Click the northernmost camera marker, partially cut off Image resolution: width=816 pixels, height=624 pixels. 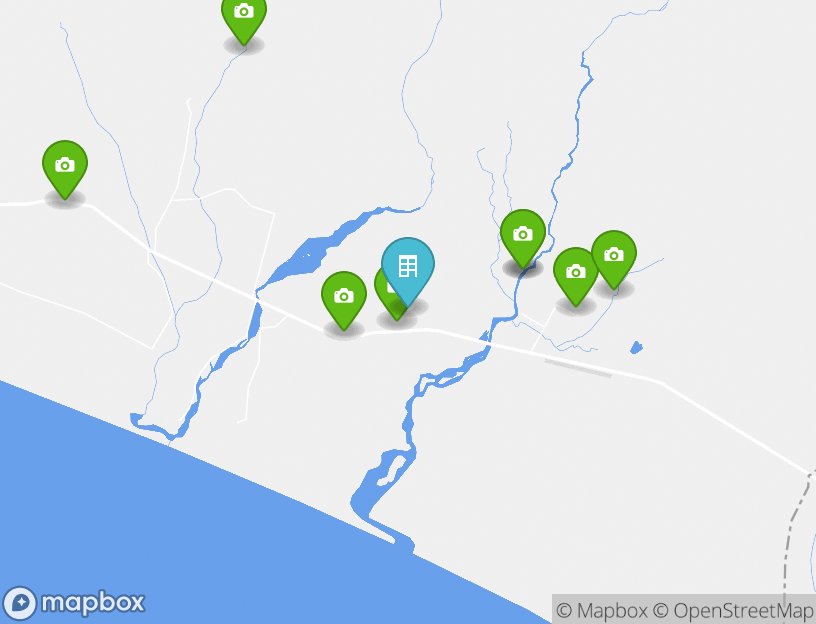(x=244, y=16)
